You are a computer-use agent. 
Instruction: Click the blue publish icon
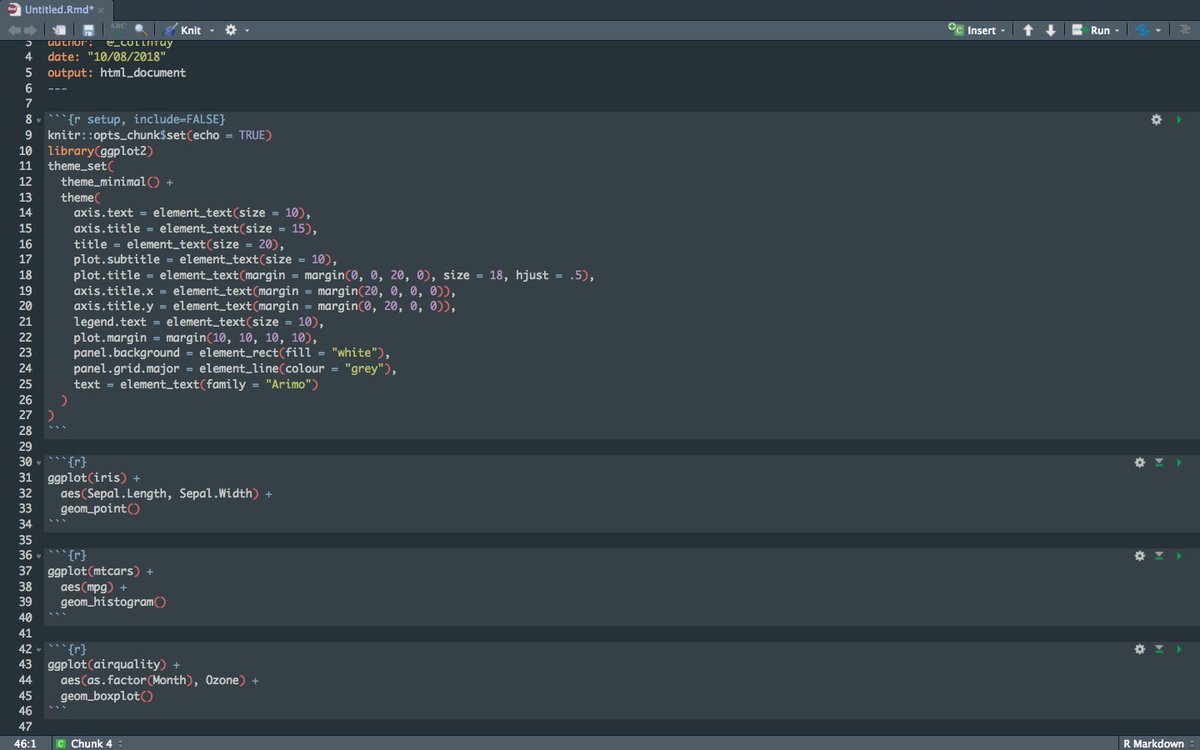click(1143, 30)
